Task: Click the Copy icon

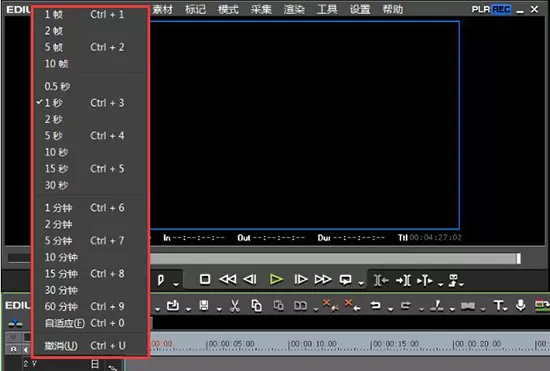Action: 256,306
